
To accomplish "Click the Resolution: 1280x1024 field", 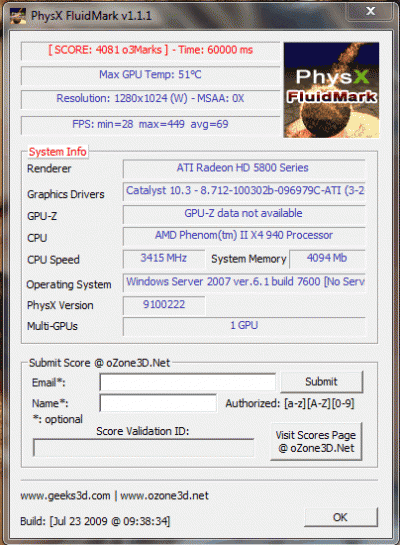I will tap(150, 99).
